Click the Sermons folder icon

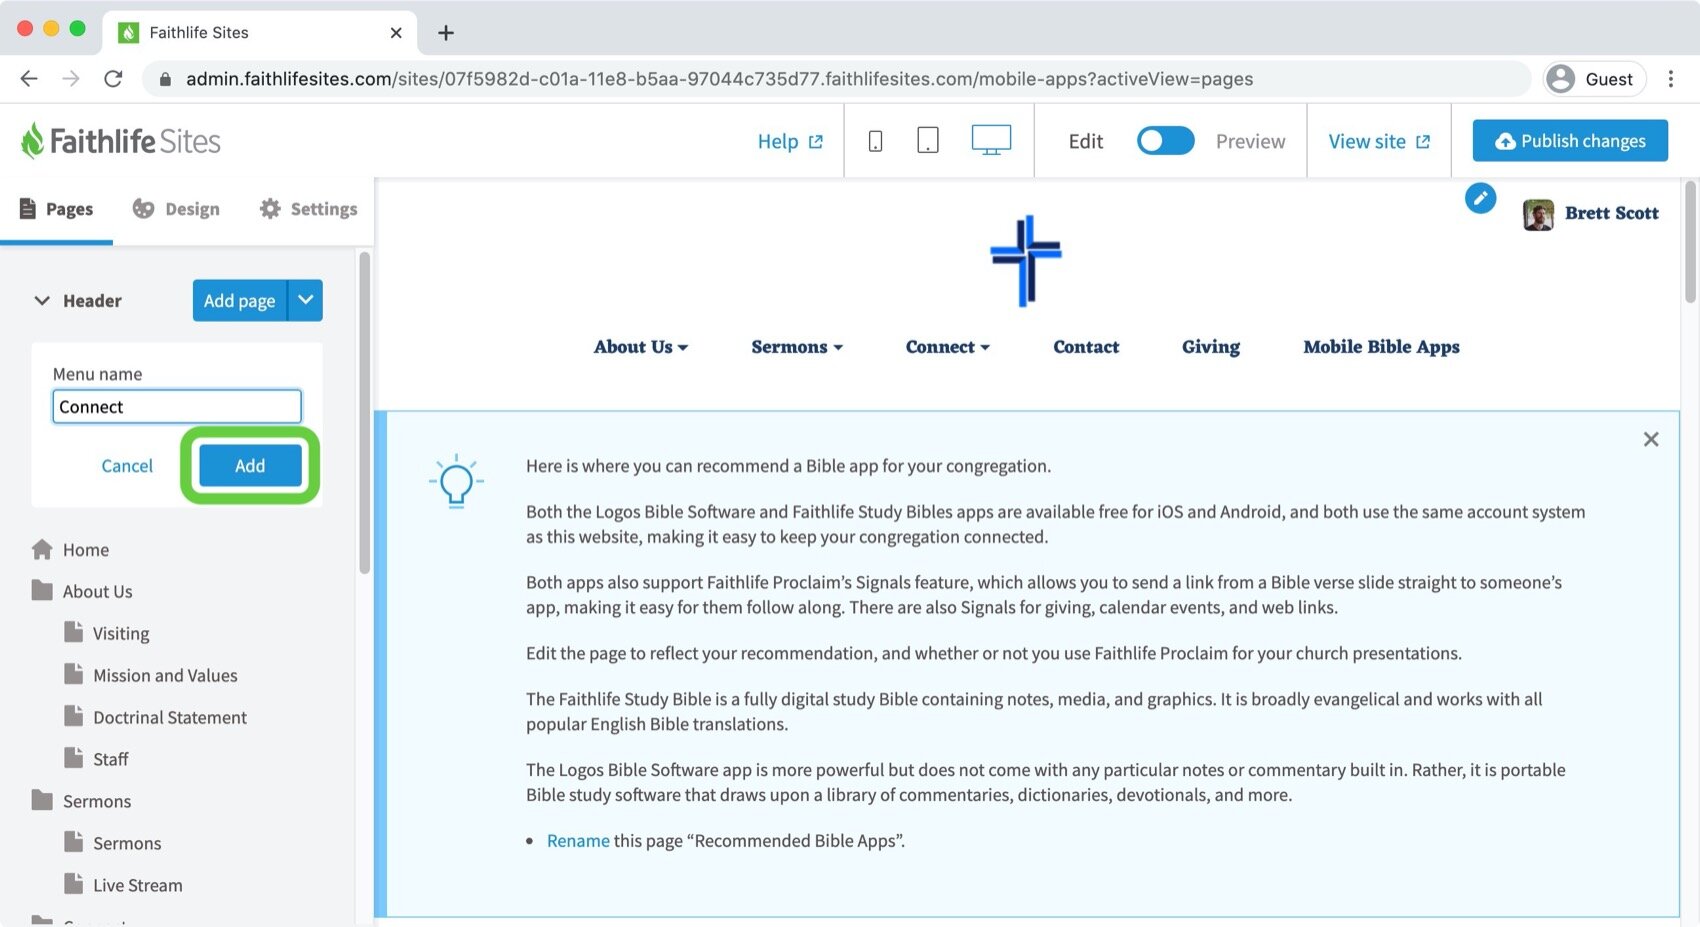tap(42, 800)
